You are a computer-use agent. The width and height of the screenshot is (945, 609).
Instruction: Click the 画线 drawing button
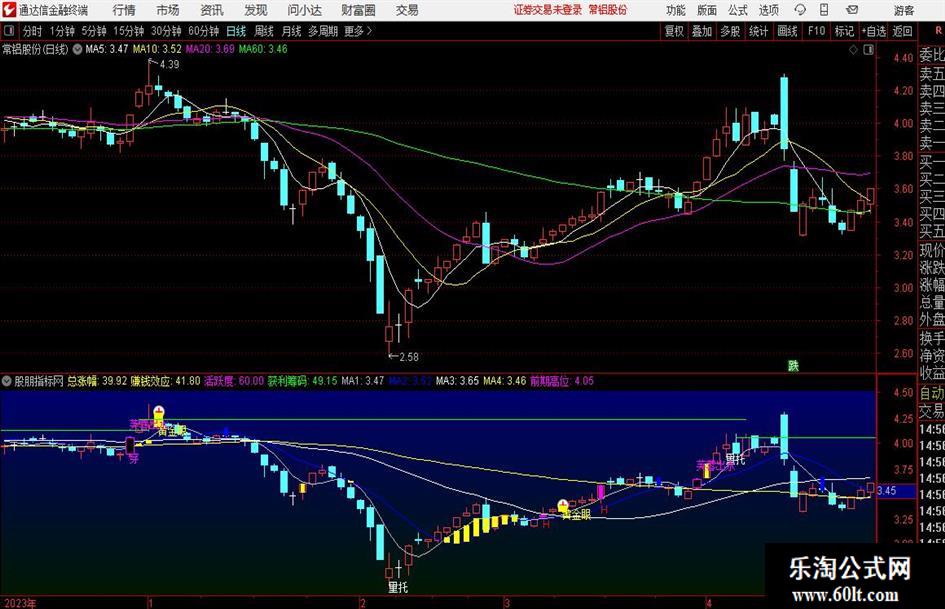(787, 31)
